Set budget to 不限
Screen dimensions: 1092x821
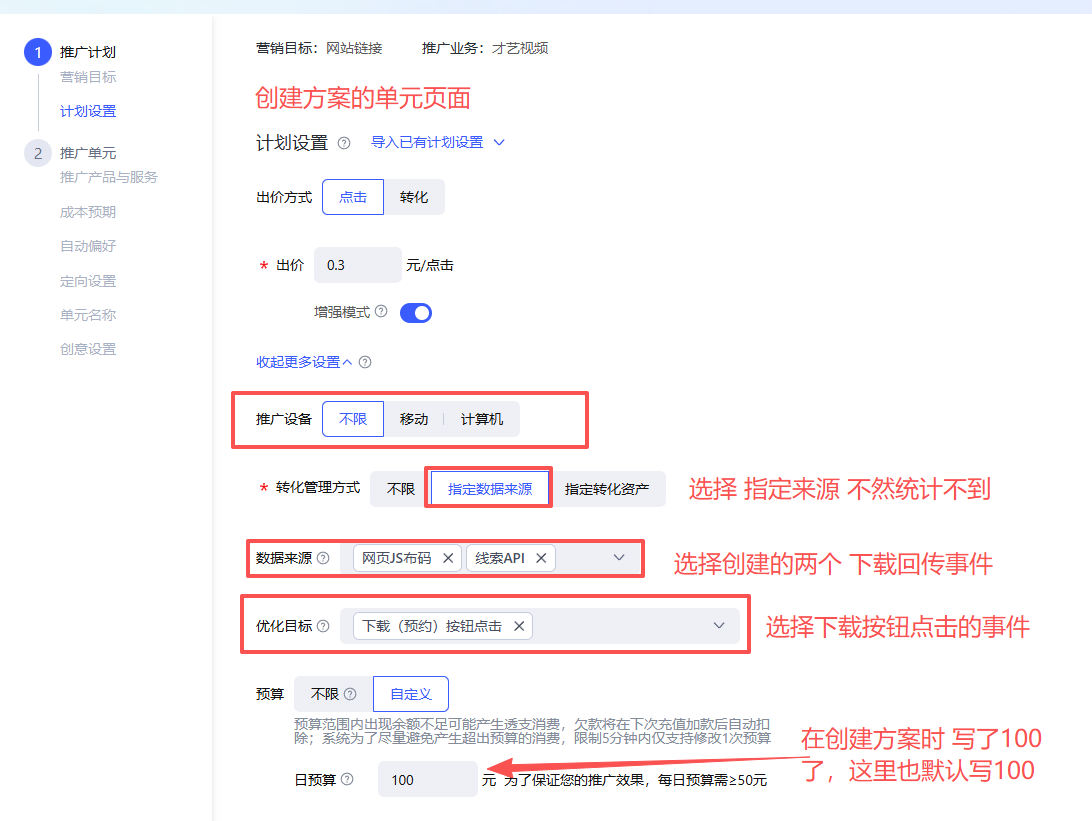tap(334, 694)
